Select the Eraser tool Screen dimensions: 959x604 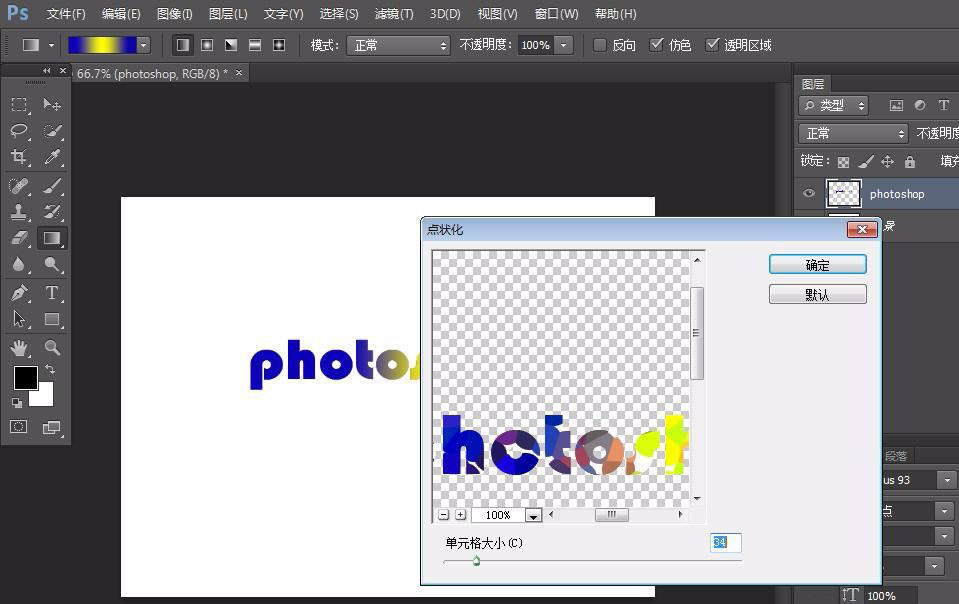point(19,238)
